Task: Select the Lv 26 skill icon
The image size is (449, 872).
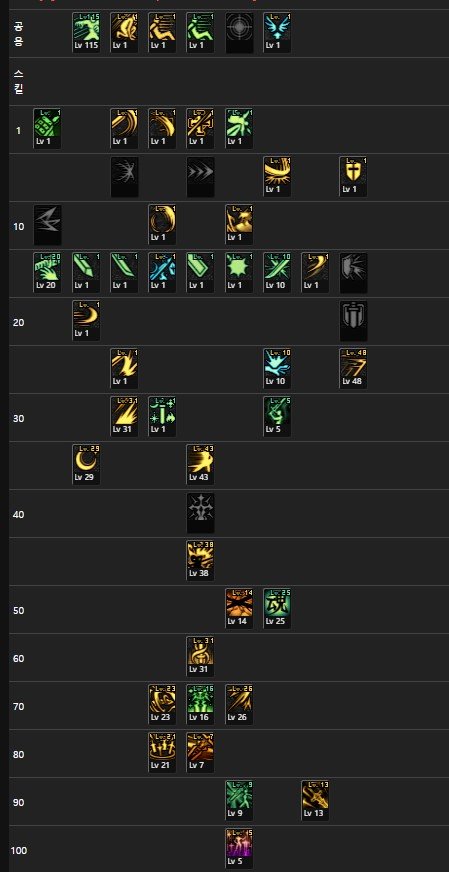Action: pyautogui.click(x=239, y=705)
